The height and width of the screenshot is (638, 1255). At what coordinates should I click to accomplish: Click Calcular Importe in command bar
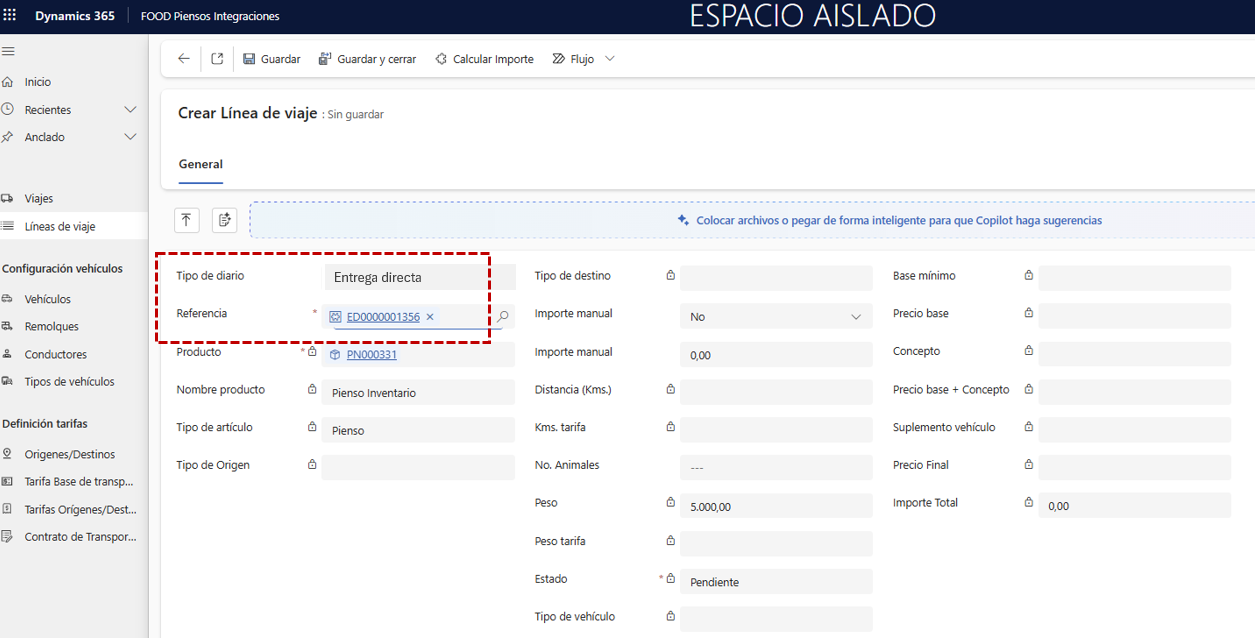click(x=484, y=59)
